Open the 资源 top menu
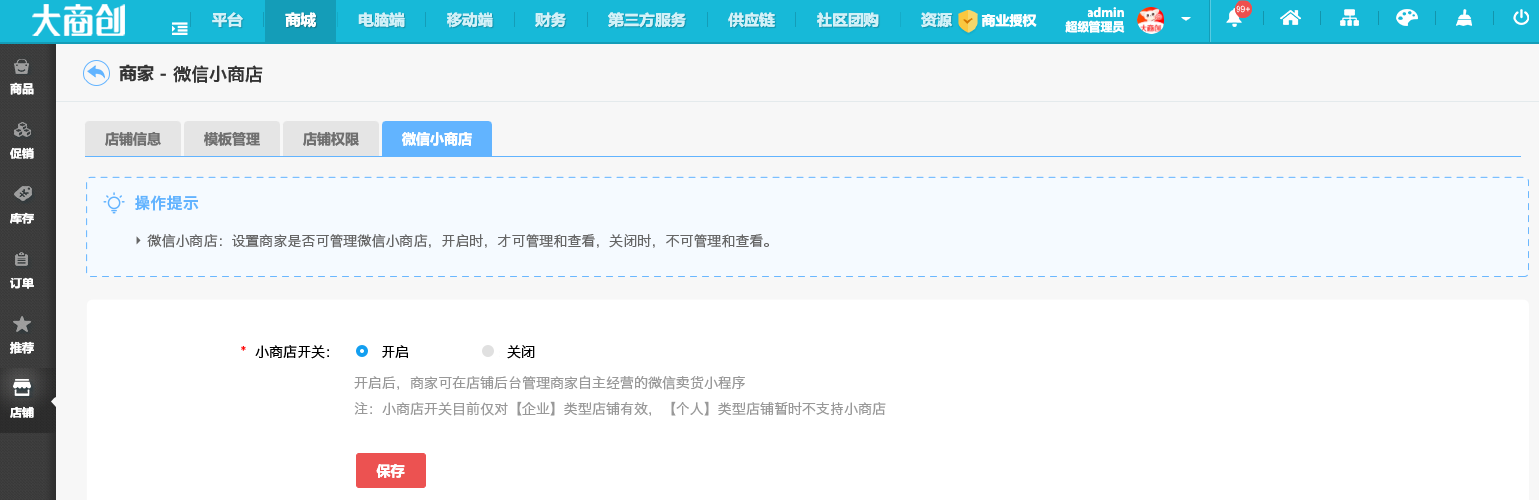Screen dimensions: 1539x500 935,20
